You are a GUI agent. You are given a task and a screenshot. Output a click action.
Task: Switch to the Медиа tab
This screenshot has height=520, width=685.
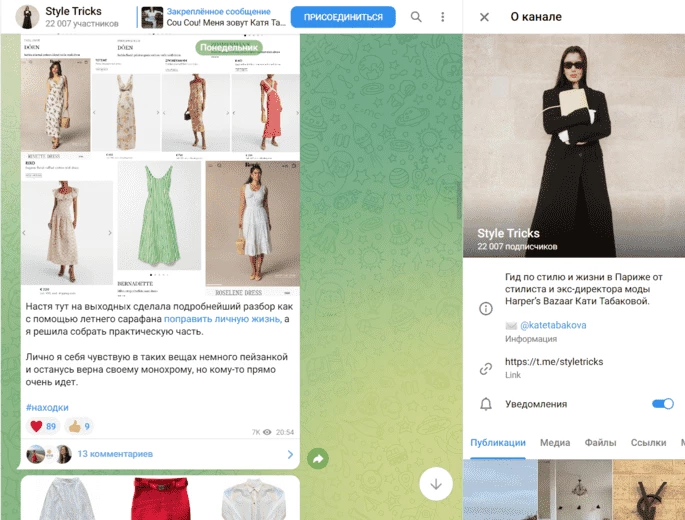click(x=555, y=443)
